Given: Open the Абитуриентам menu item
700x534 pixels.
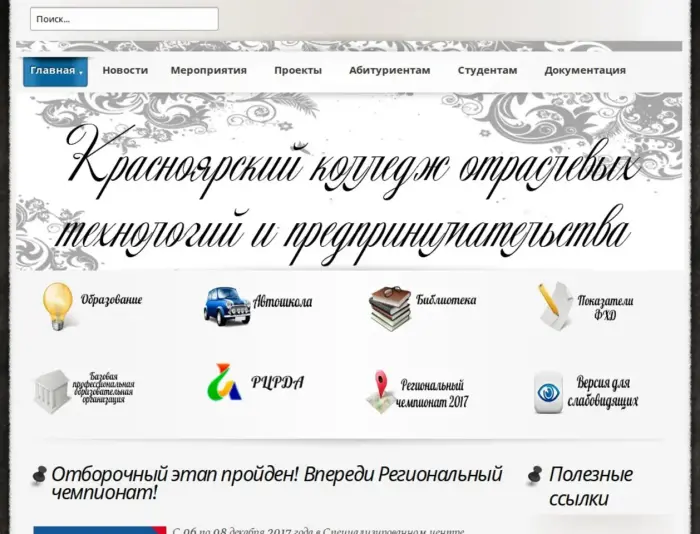Looking at the screenshot, I should pyautogui.click(x=389, y=71).
